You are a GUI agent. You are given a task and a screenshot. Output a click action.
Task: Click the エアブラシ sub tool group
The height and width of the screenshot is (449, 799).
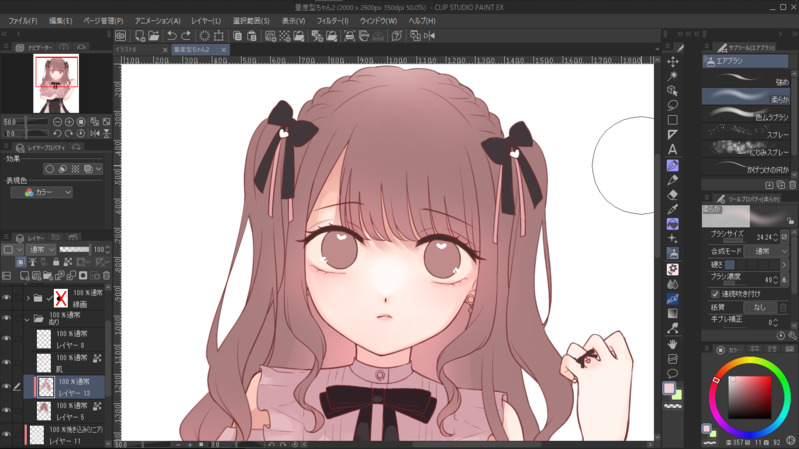pos(745,61)
